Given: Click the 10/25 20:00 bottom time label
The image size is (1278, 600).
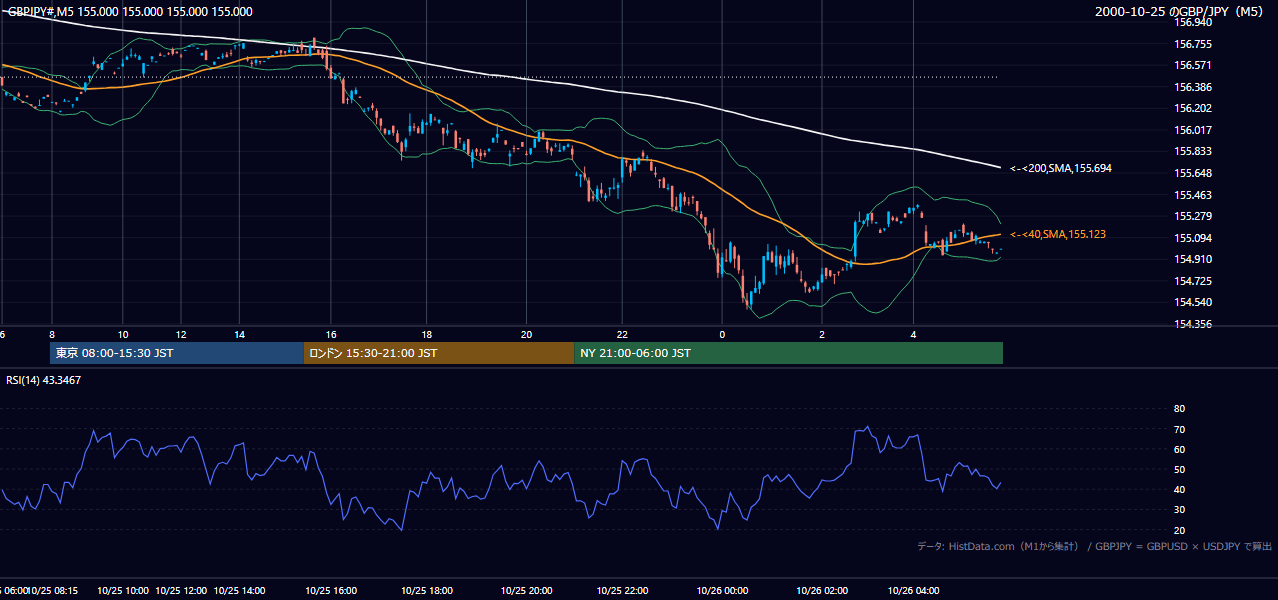Looking at the screenshot, I should pyautogui.click(x=527, y=591).
